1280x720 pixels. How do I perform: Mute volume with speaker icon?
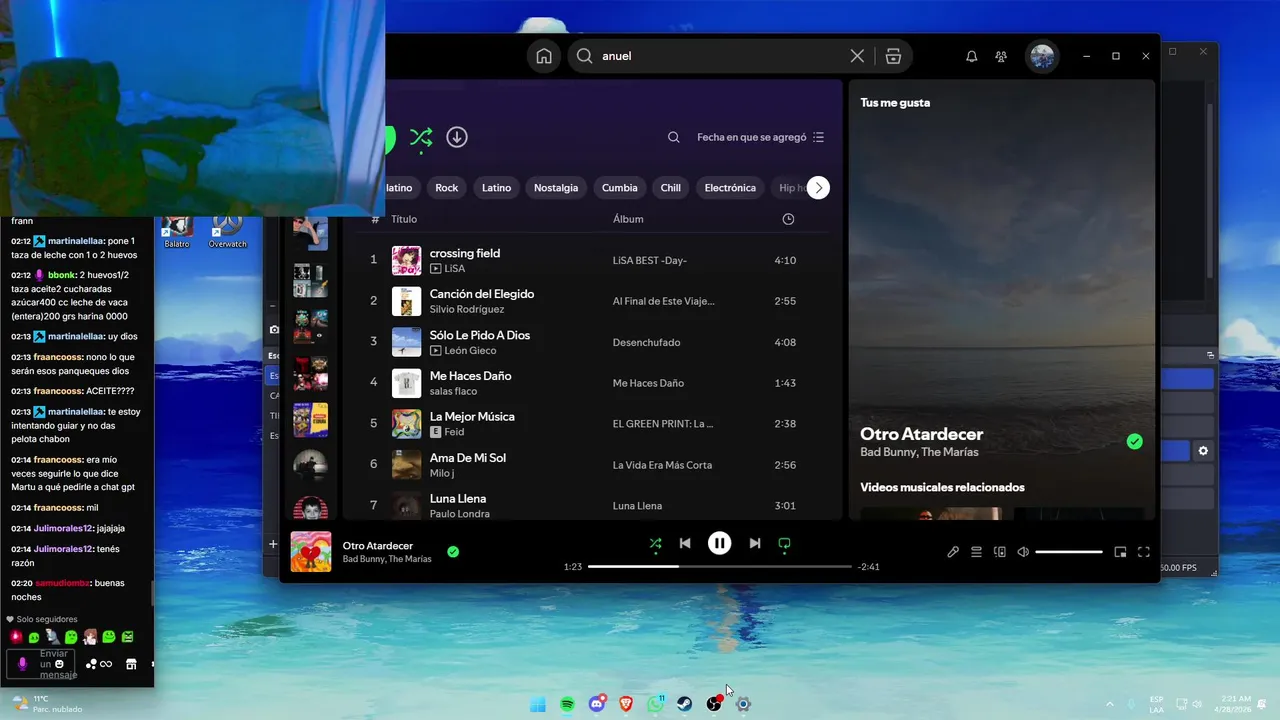coord(1023,552)
